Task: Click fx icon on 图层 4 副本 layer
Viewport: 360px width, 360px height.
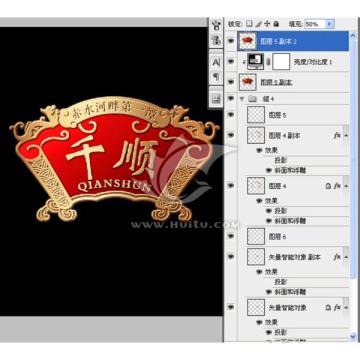Action: click(337, 136)
